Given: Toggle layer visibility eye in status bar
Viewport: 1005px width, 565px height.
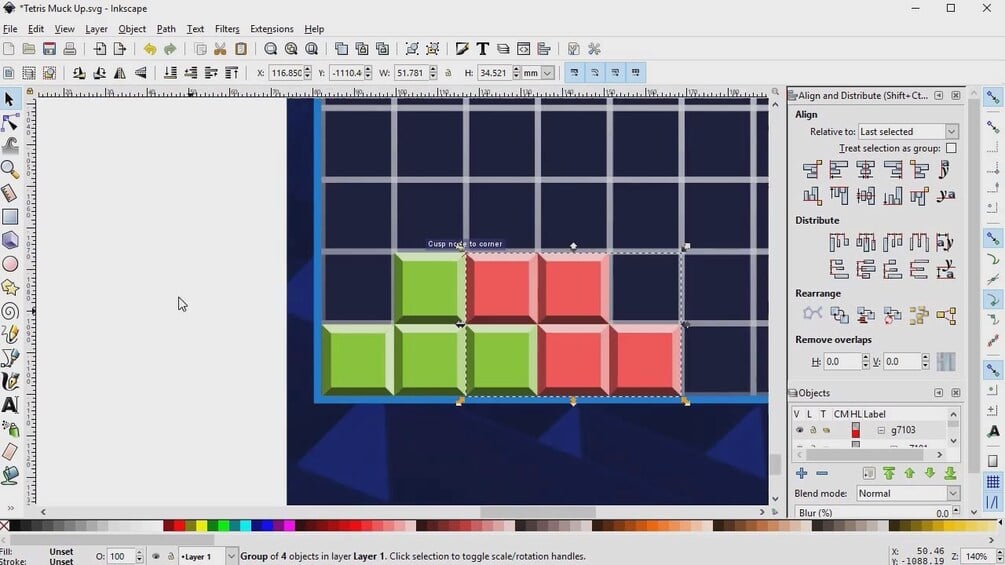Looking at the screenshot, I should coord(156,556).
